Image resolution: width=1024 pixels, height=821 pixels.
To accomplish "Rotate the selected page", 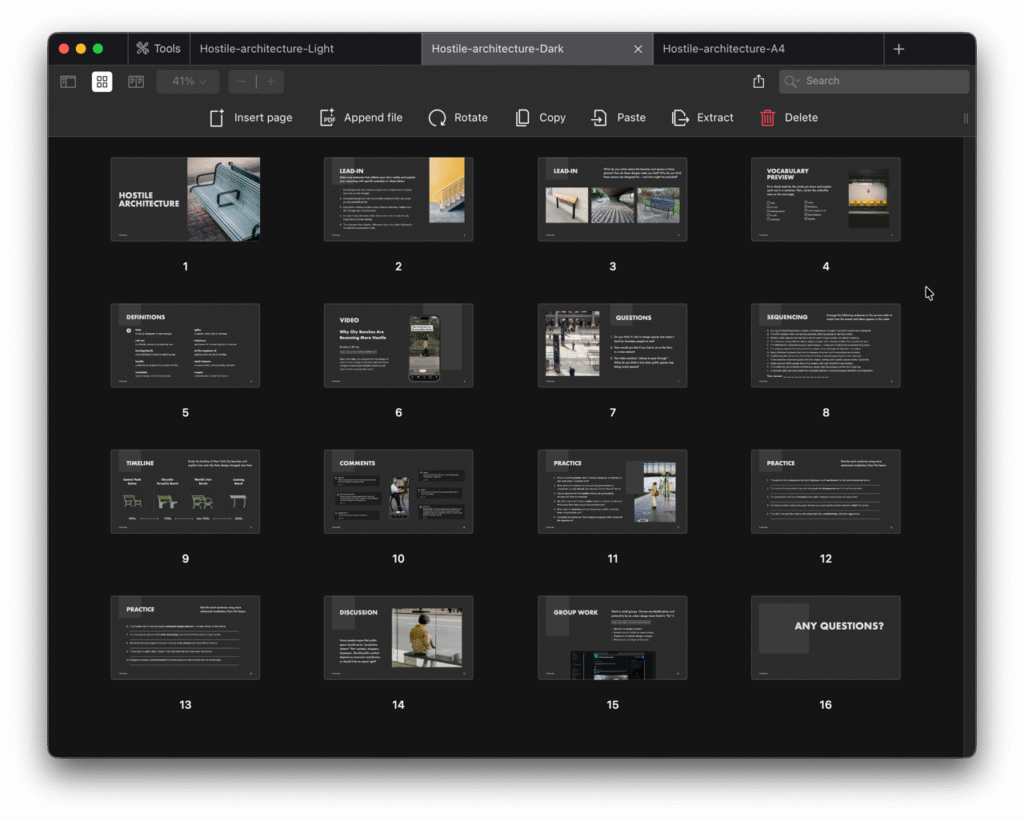I will coord(437,118).
